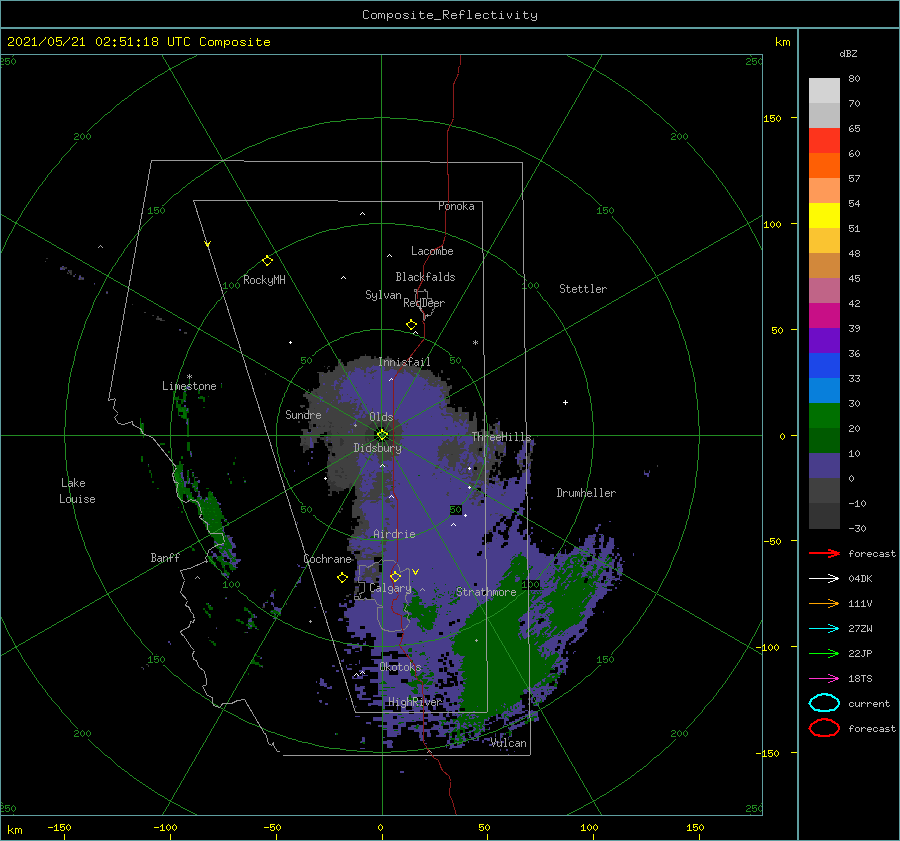900x841 pixels.
Task: Click the Cochrane label
Action: point(327,559)
